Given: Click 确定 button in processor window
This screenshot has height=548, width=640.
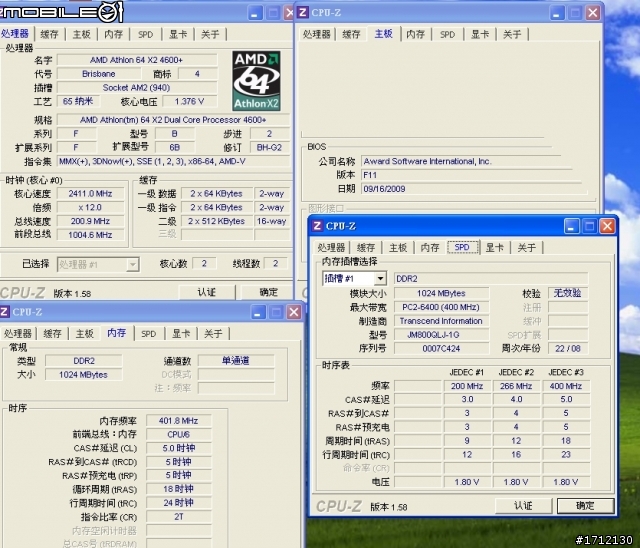Looking at the screenshot, I should pos(268,292).
